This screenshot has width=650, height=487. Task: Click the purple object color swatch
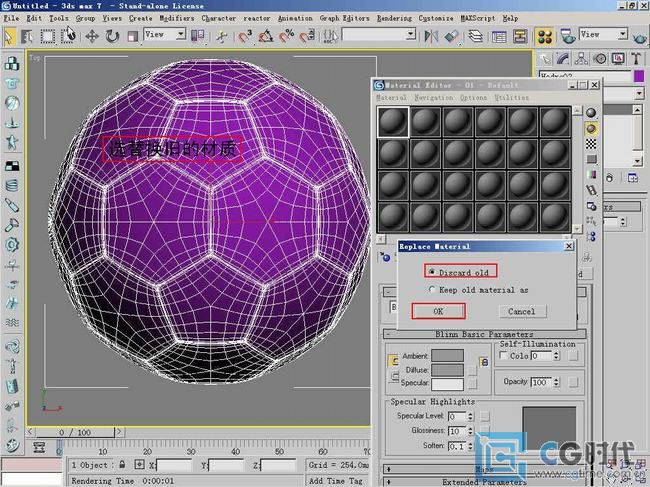[639, 76]
